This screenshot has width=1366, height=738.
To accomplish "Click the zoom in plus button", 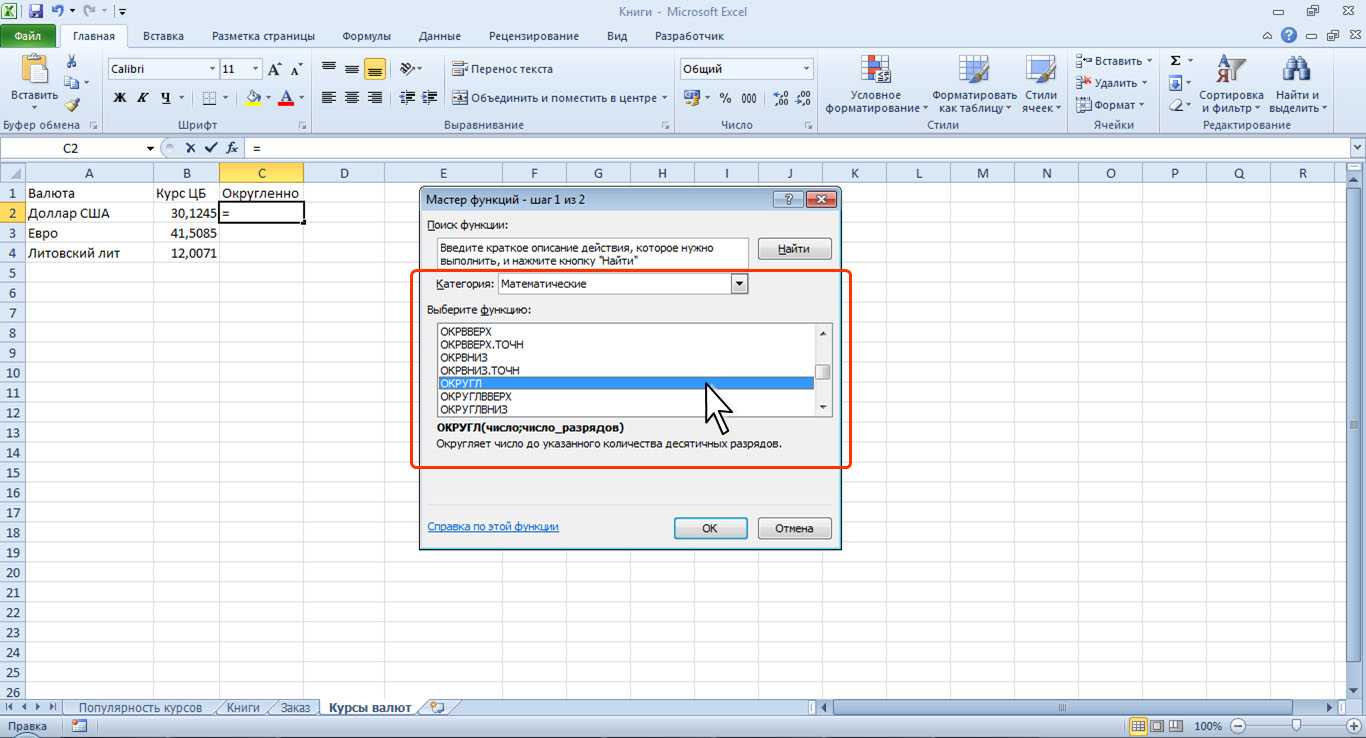I will pos(1353,726).
